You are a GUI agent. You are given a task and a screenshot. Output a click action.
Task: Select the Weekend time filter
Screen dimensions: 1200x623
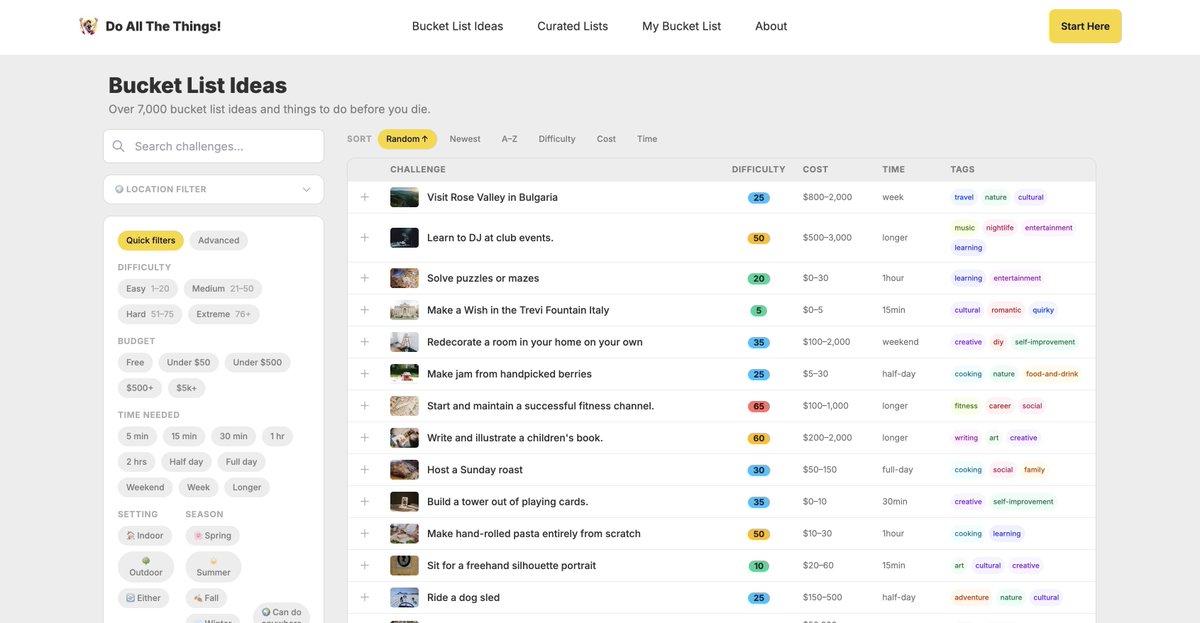pyautogui.click(x=145, y=487)
